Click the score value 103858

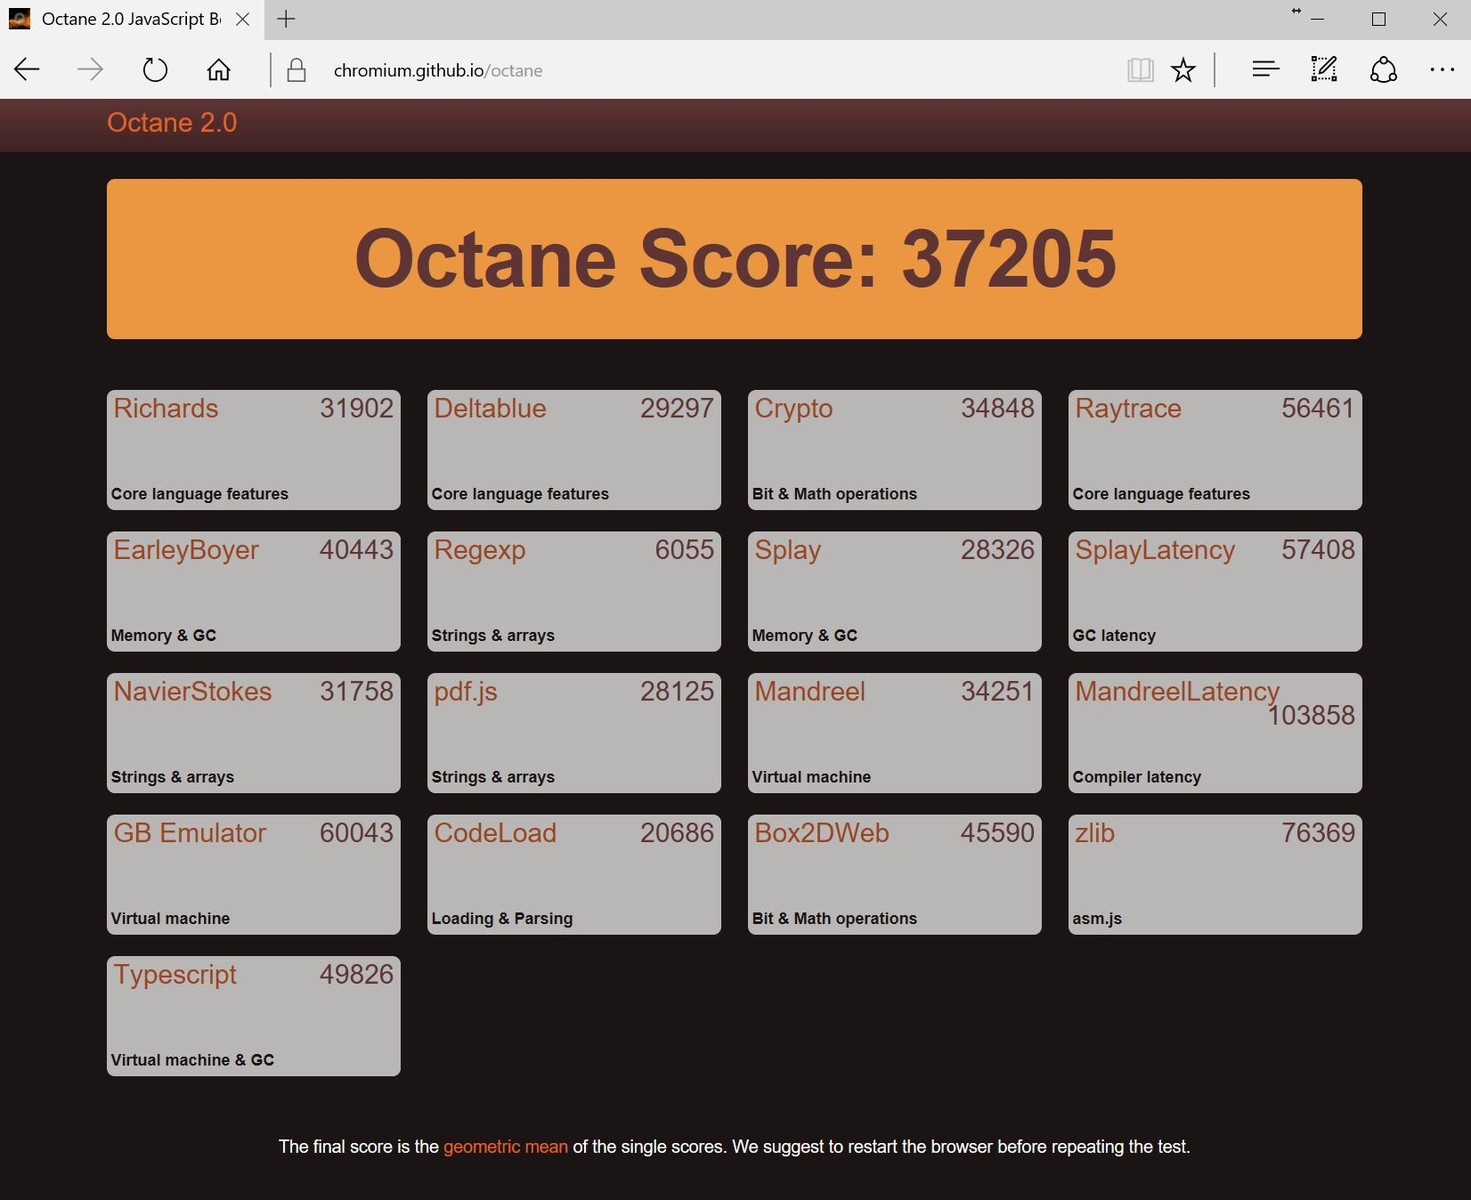click(x=1311, y=716)
